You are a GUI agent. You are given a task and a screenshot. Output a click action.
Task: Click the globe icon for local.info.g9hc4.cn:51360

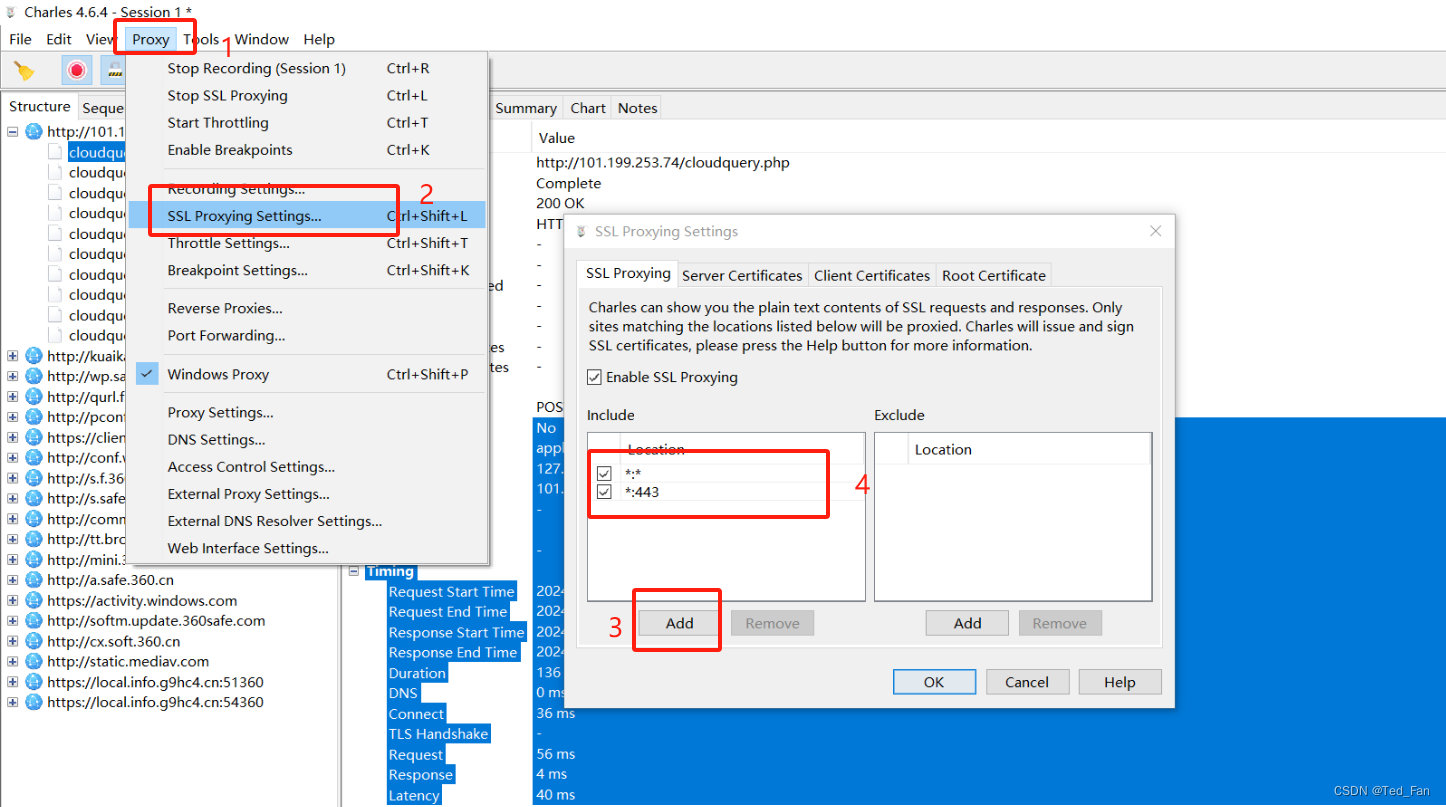click(x=34, y=682)
